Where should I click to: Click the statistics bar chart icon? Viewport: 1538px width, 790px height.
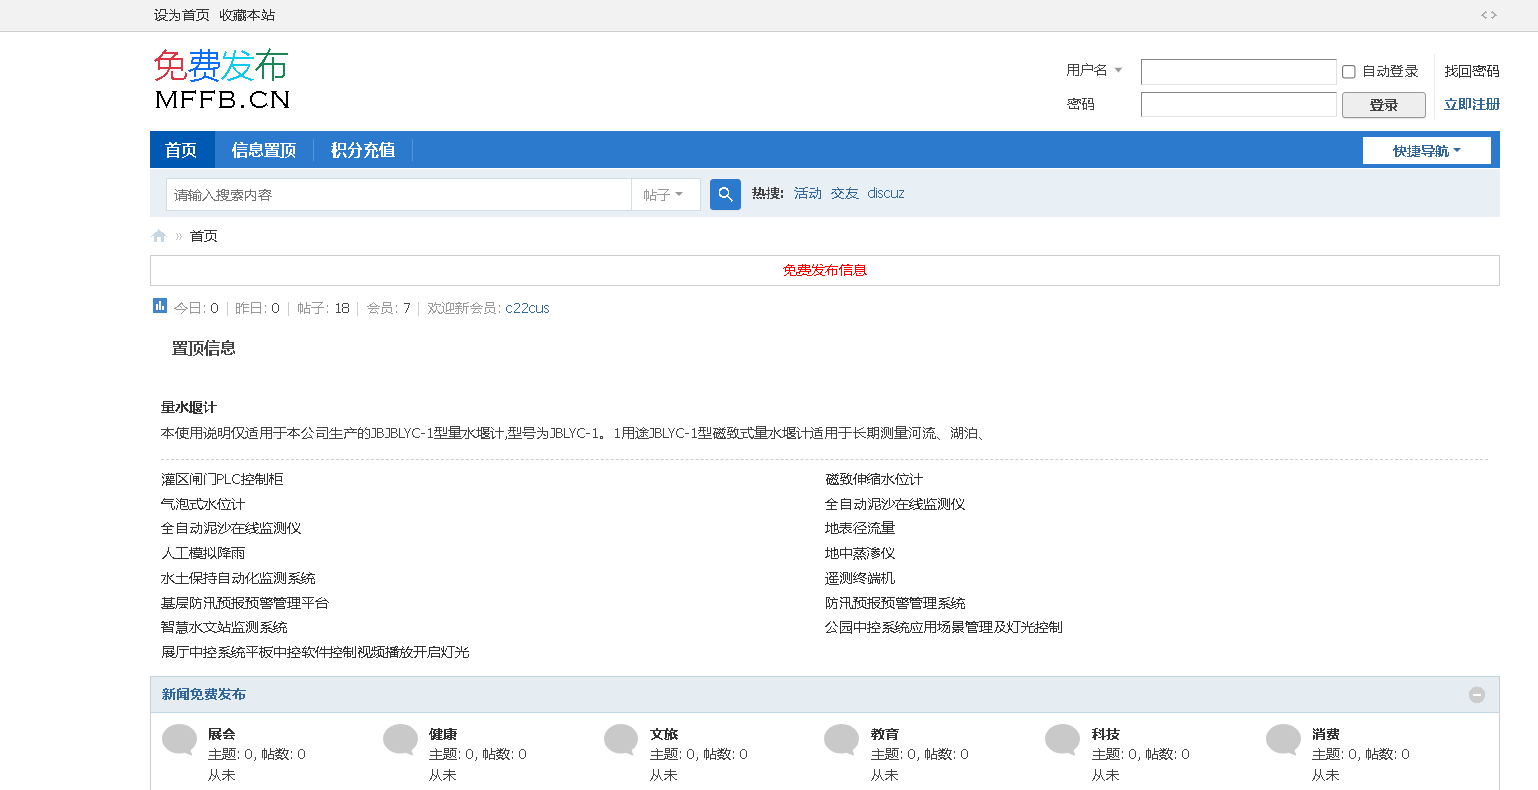[x=160, y=306]
